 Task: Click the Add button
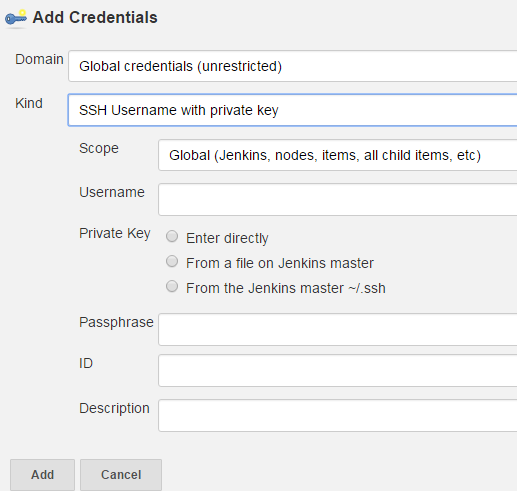coord(42,475)
